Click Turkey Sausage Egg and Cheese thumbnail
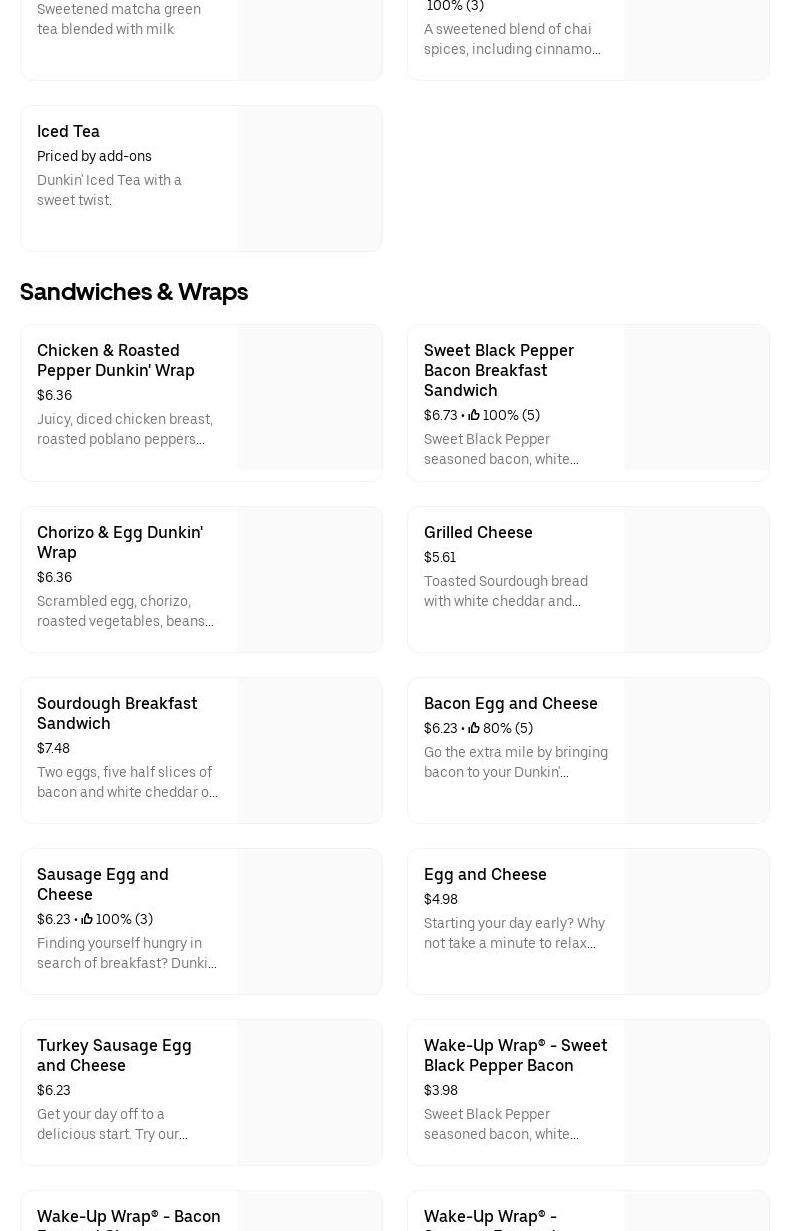 [310, 1093]
